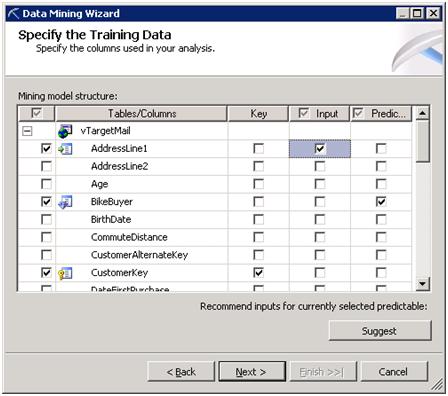Check the Age row selection checkbox
The height and width of the screenshot is (396, 448).
(46, 184)
